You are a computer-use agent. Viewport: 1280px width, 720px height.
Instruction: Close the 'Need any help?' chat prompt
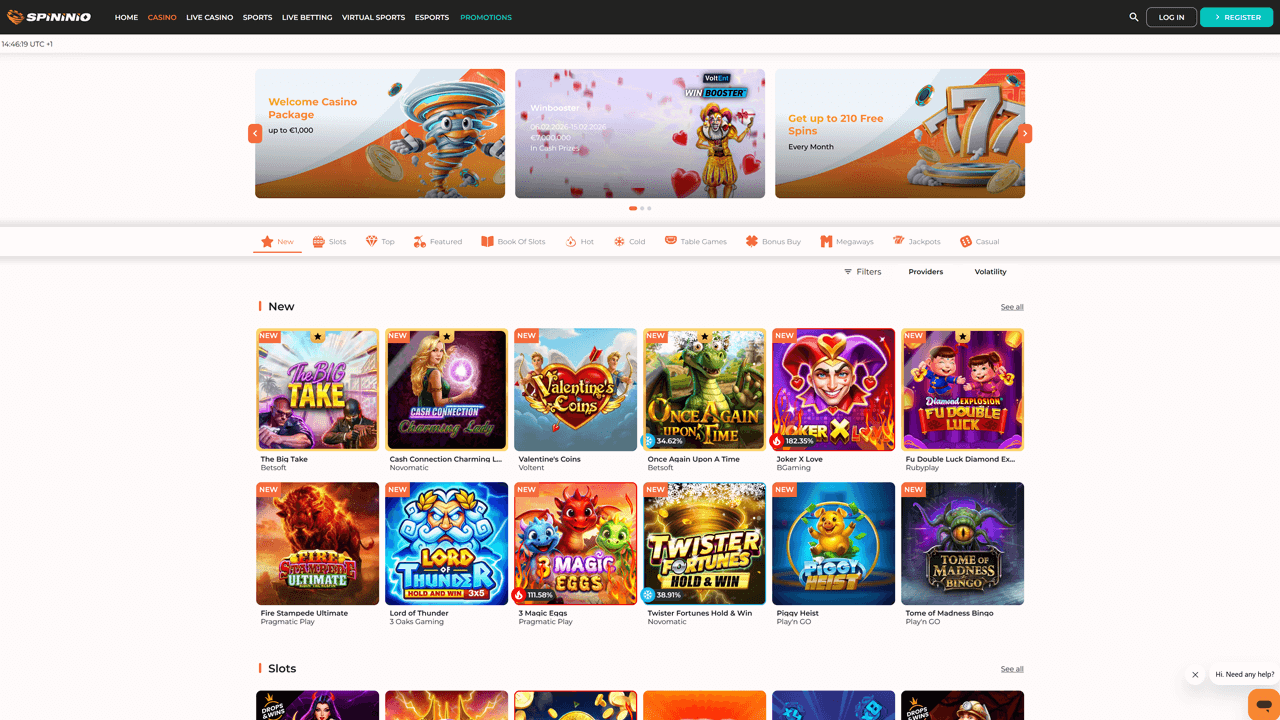[1195, 675]
